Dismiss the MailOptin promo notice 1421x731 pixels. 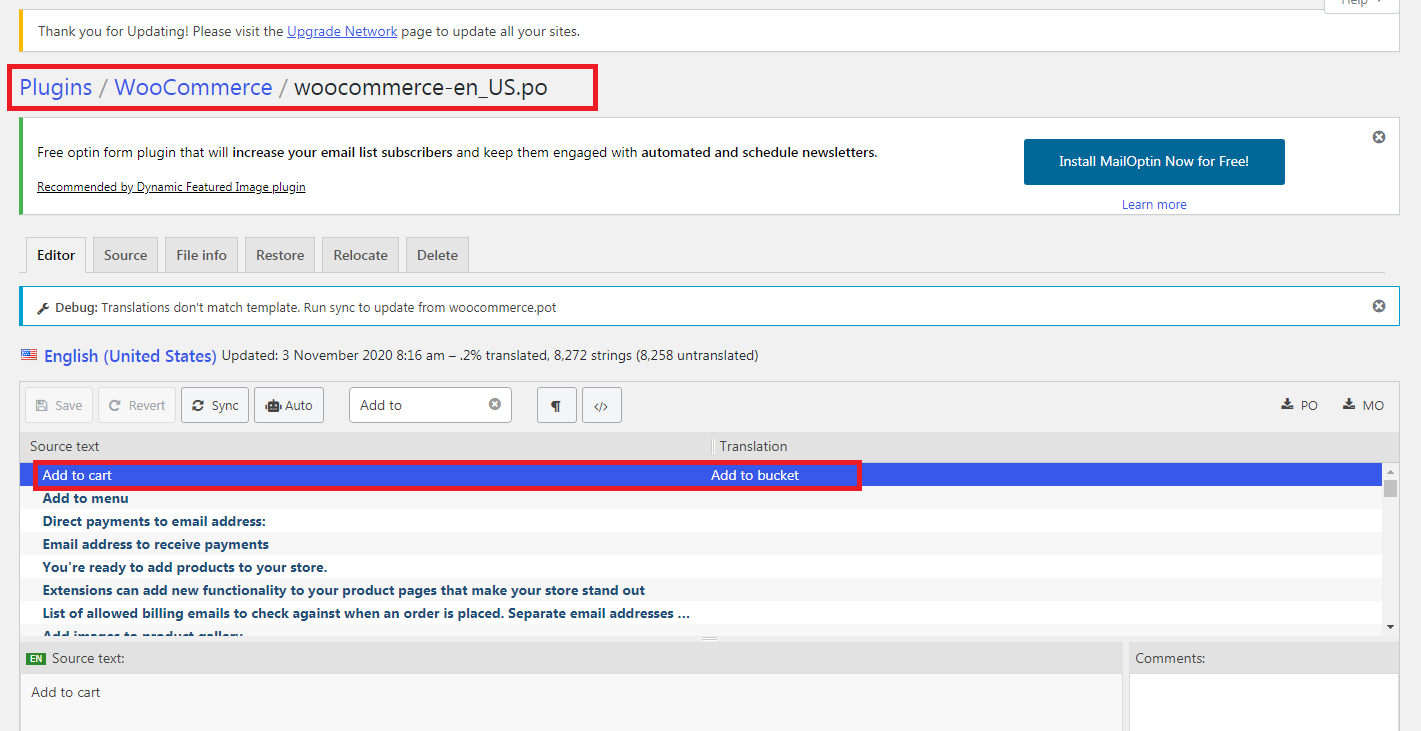point(1379,137)
